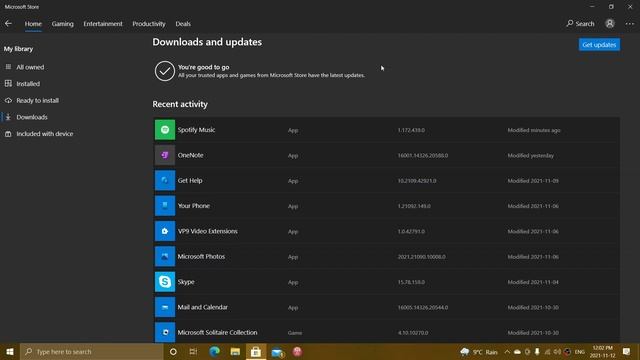Open Task View on the taskbar
The height and width of the screenshot is (360, 640).
(x=193, y=351)
